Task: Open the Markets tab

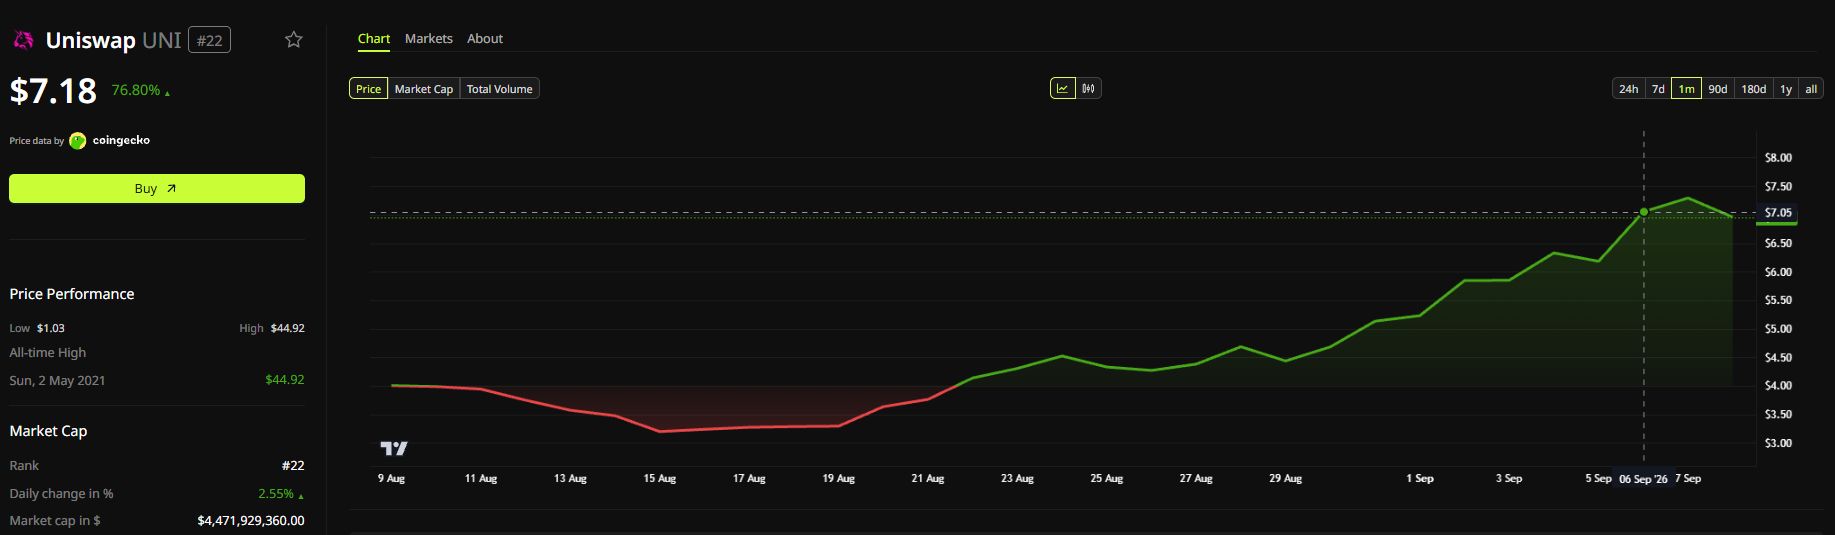Action: click(x=429, y=39)
